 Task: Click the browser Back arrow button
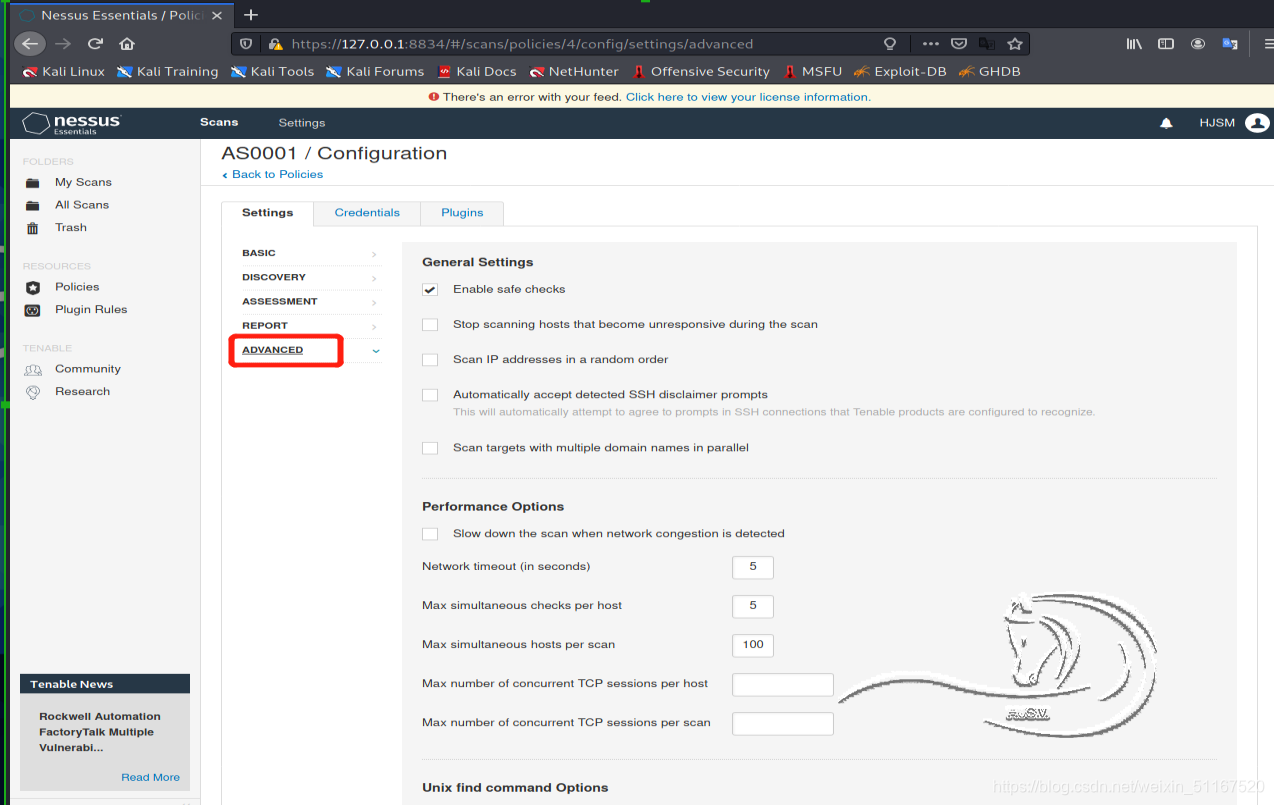(30, 44)
